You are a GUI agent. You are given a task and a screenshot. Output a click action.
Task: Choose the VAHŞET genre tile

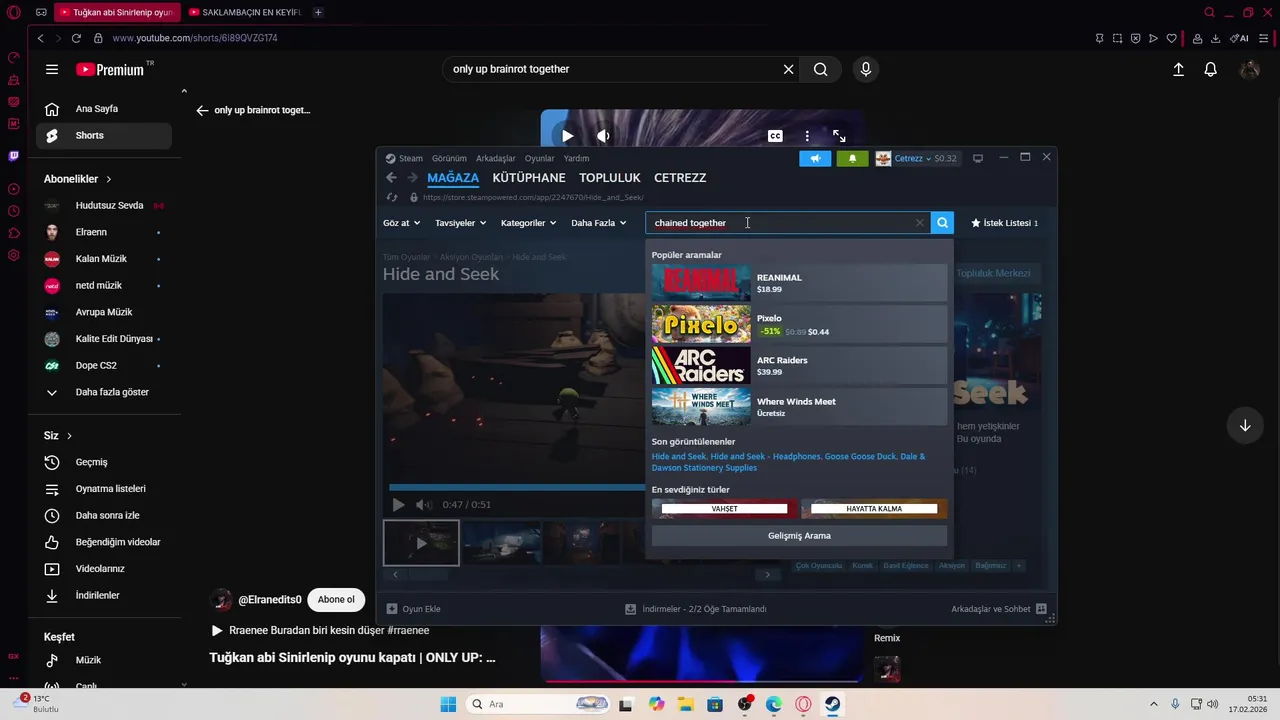pyautogui.click(x=725, y=509)
